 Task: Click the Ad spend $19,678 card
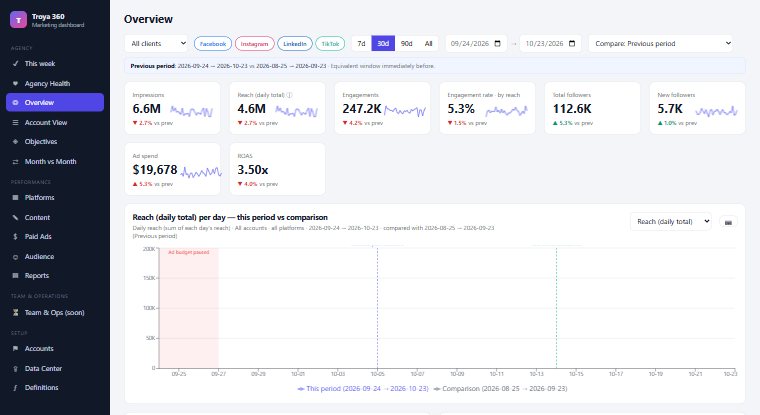(x=173, y=169)
